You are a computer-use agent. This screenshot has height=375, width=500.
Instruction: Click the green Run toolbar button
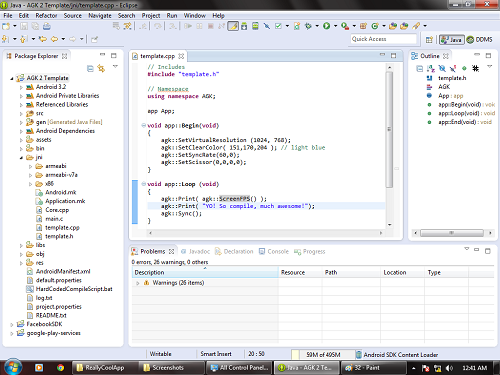tap(326, 26)
